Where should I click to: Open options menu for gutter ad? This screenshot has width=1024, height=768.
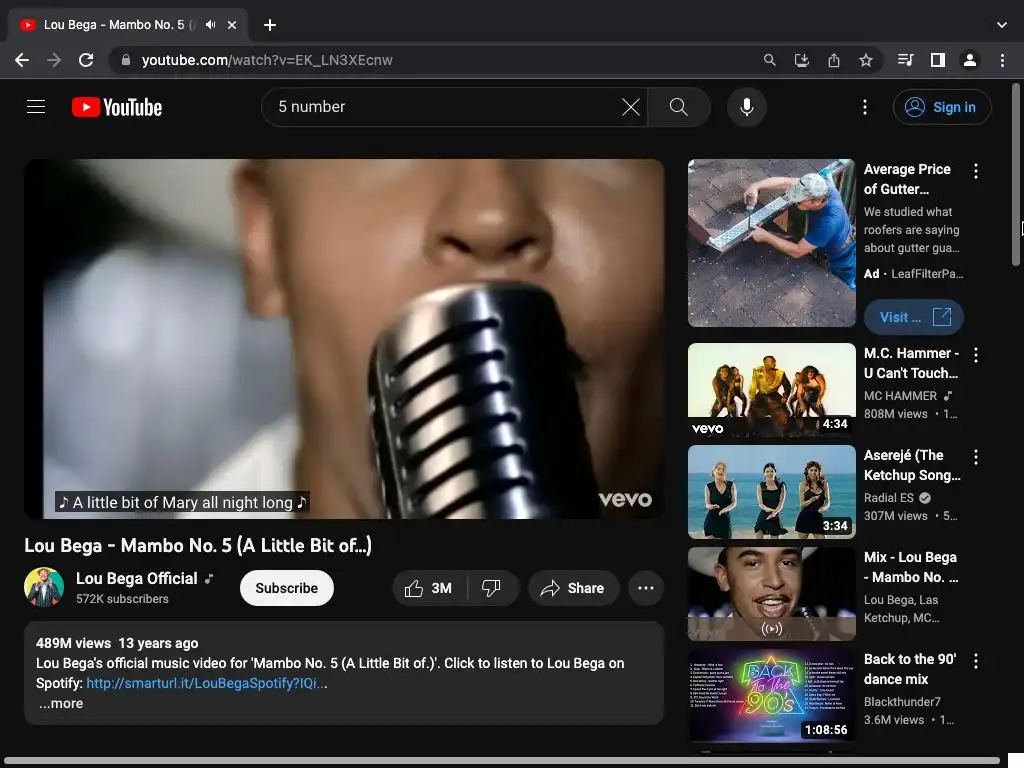tap(975, 171)
